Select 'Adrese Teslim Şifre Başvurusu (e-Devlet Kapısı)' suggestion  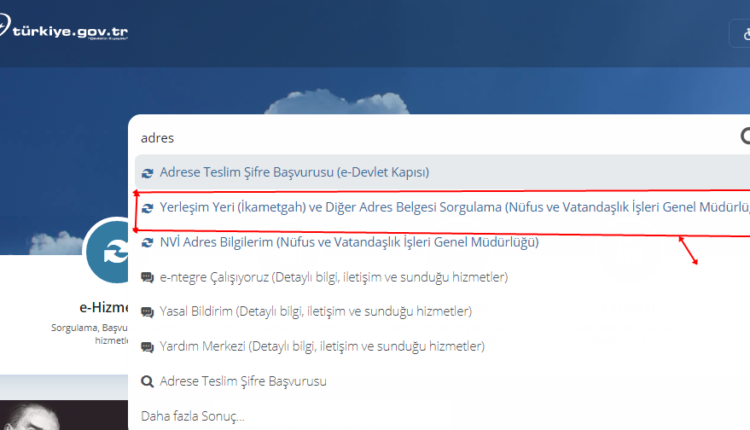tap(442, 172)
